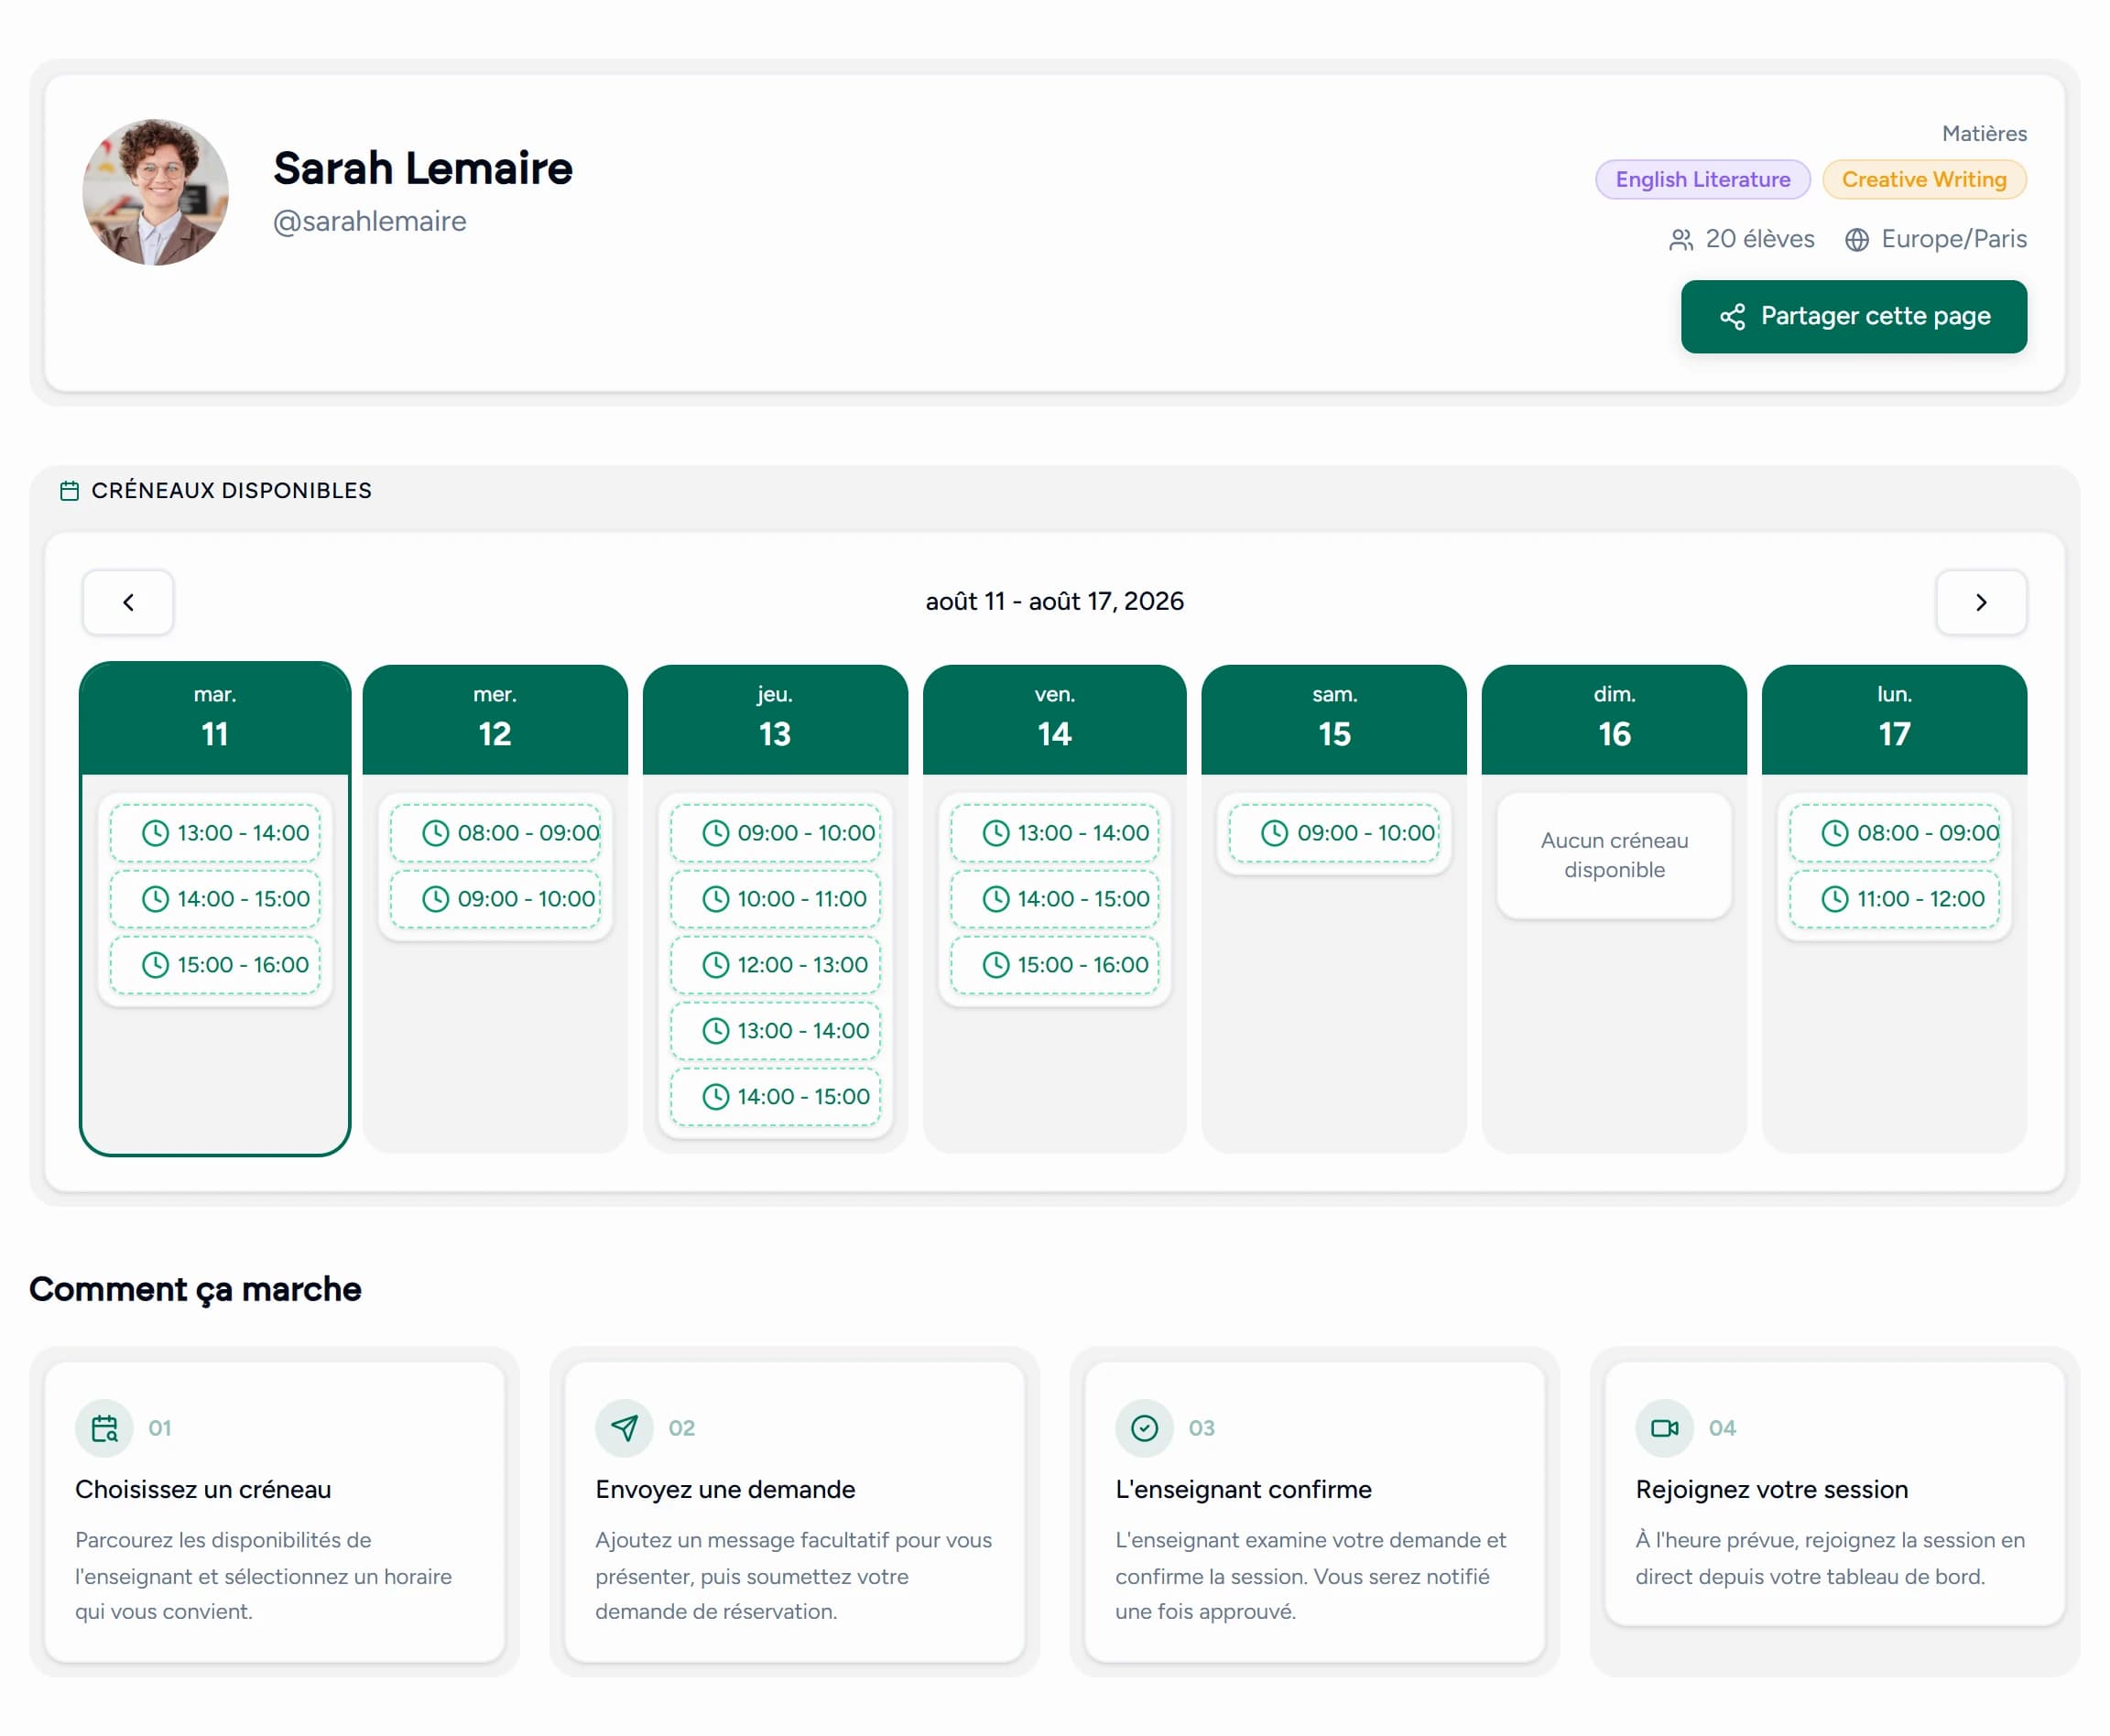Select Monday 11:00 - 12:00 slot
Viewport: 2110px width, 1736px height.
tap(1894, 899)
